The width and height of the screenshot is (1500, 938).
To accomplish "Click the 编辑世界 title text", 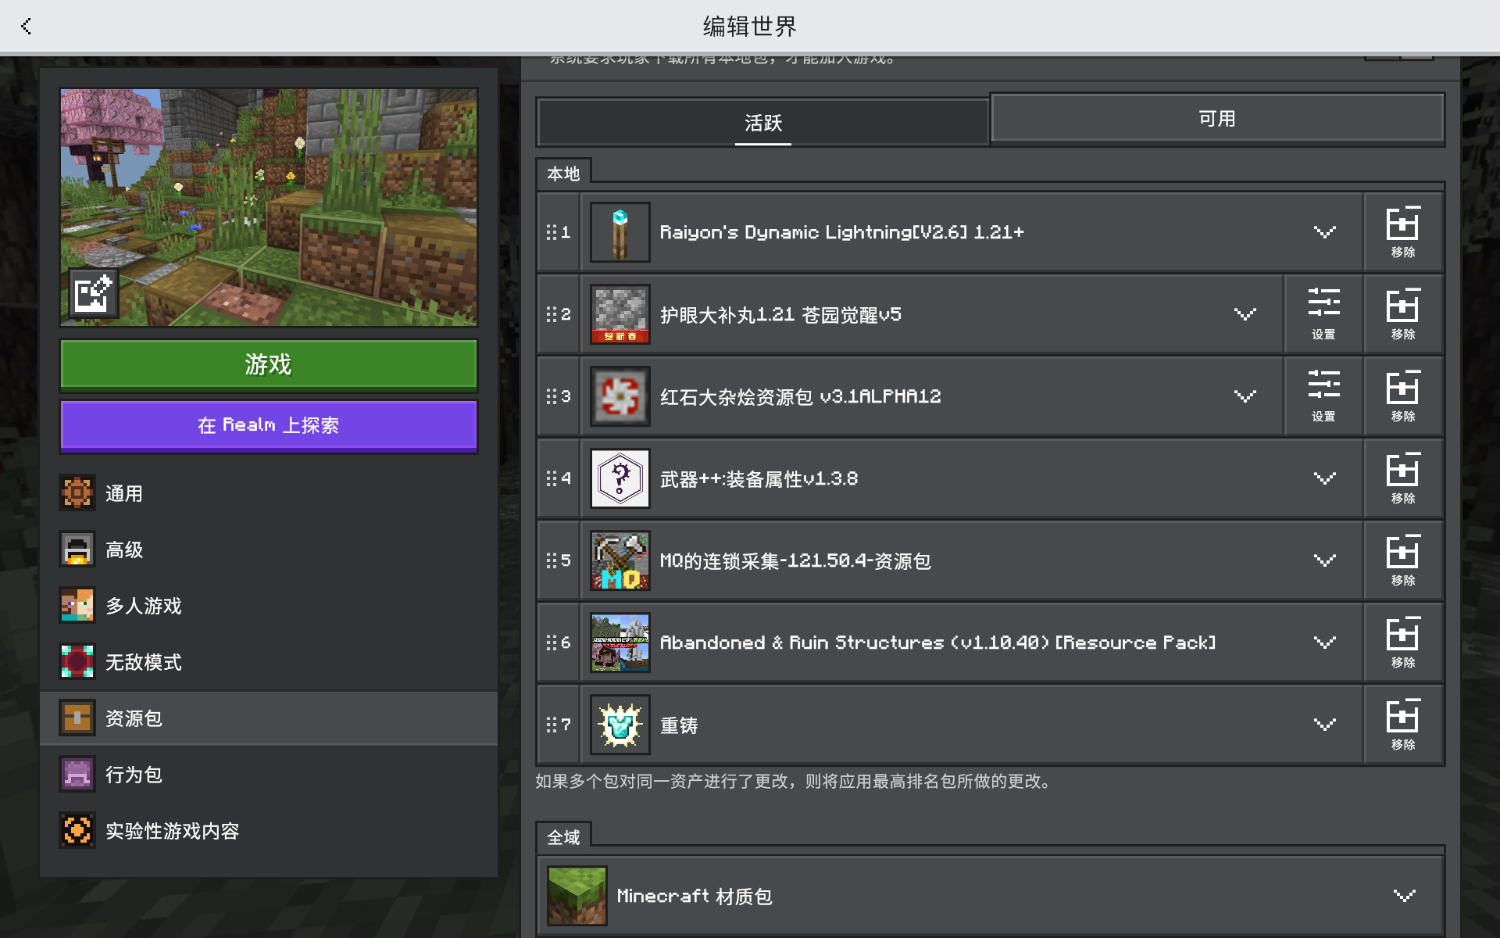I will pos(750,26).
